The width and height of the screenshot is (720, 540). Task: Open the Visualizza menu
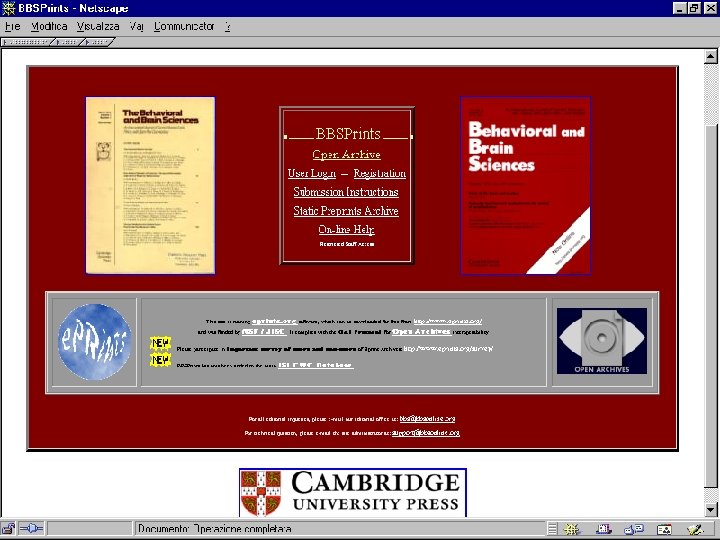pos(98,27)
